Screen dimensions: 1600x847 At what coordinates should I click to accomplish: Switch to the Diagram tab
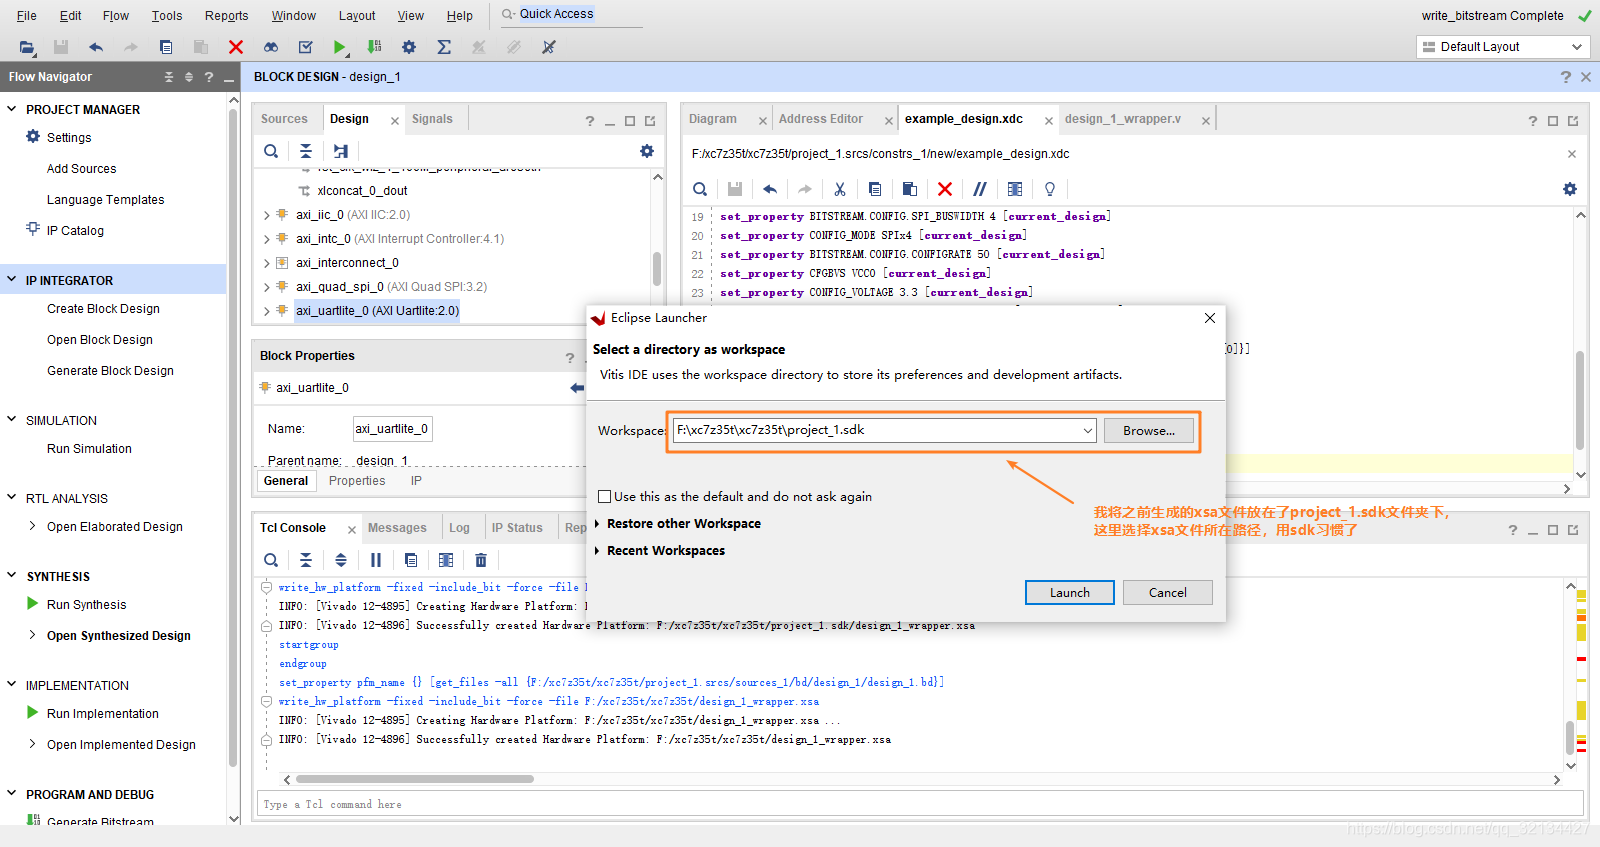coord(713,119)
